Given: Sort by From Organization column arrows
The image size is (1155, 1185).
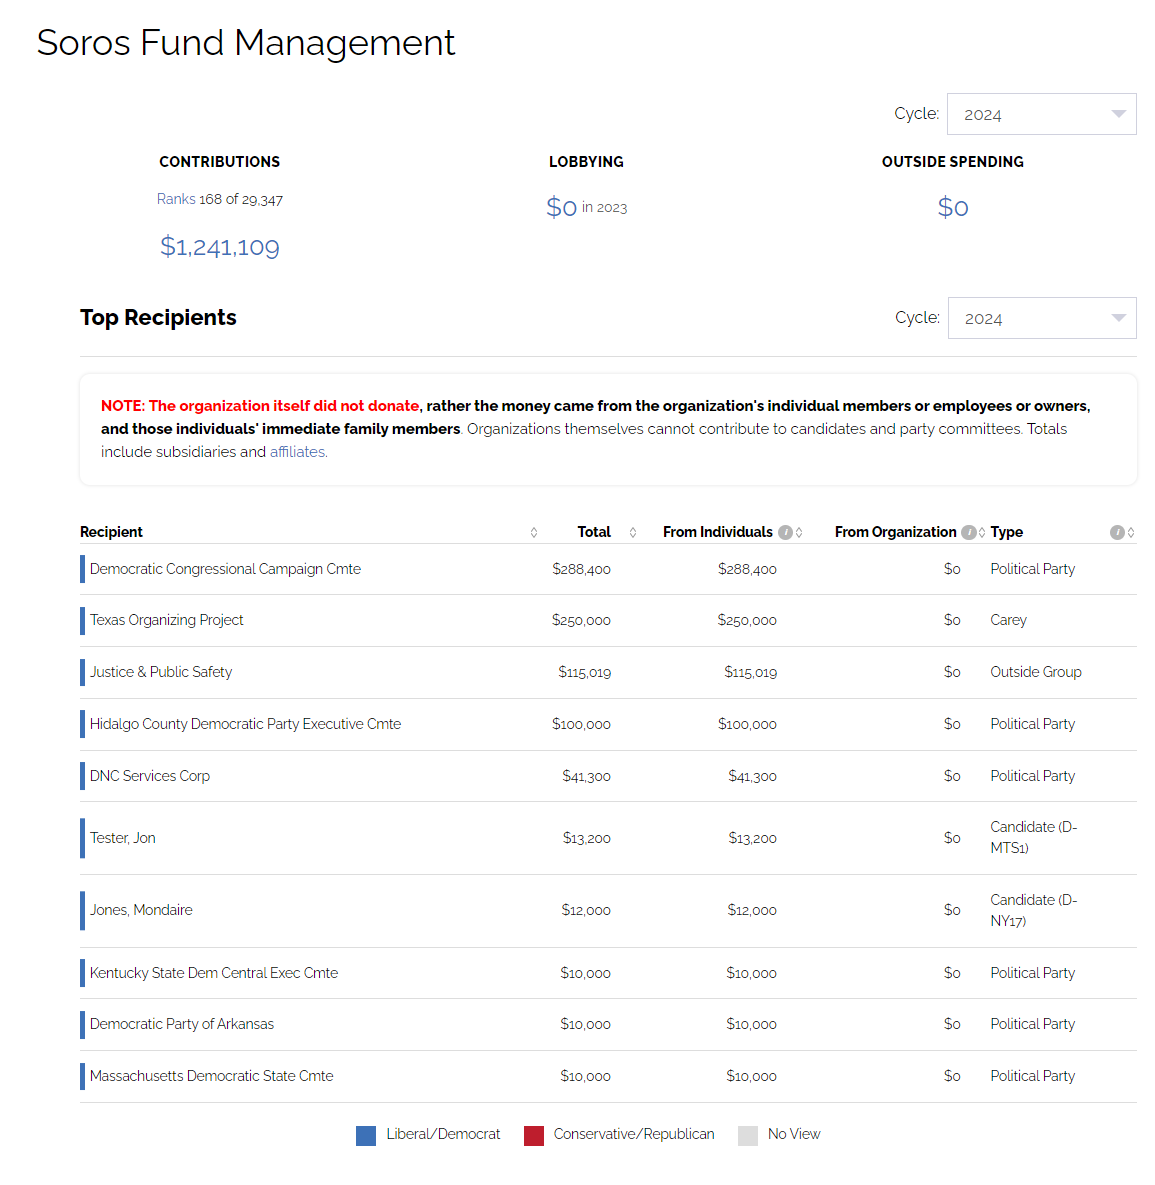Looking at the screenshot, I should point(982,532).
